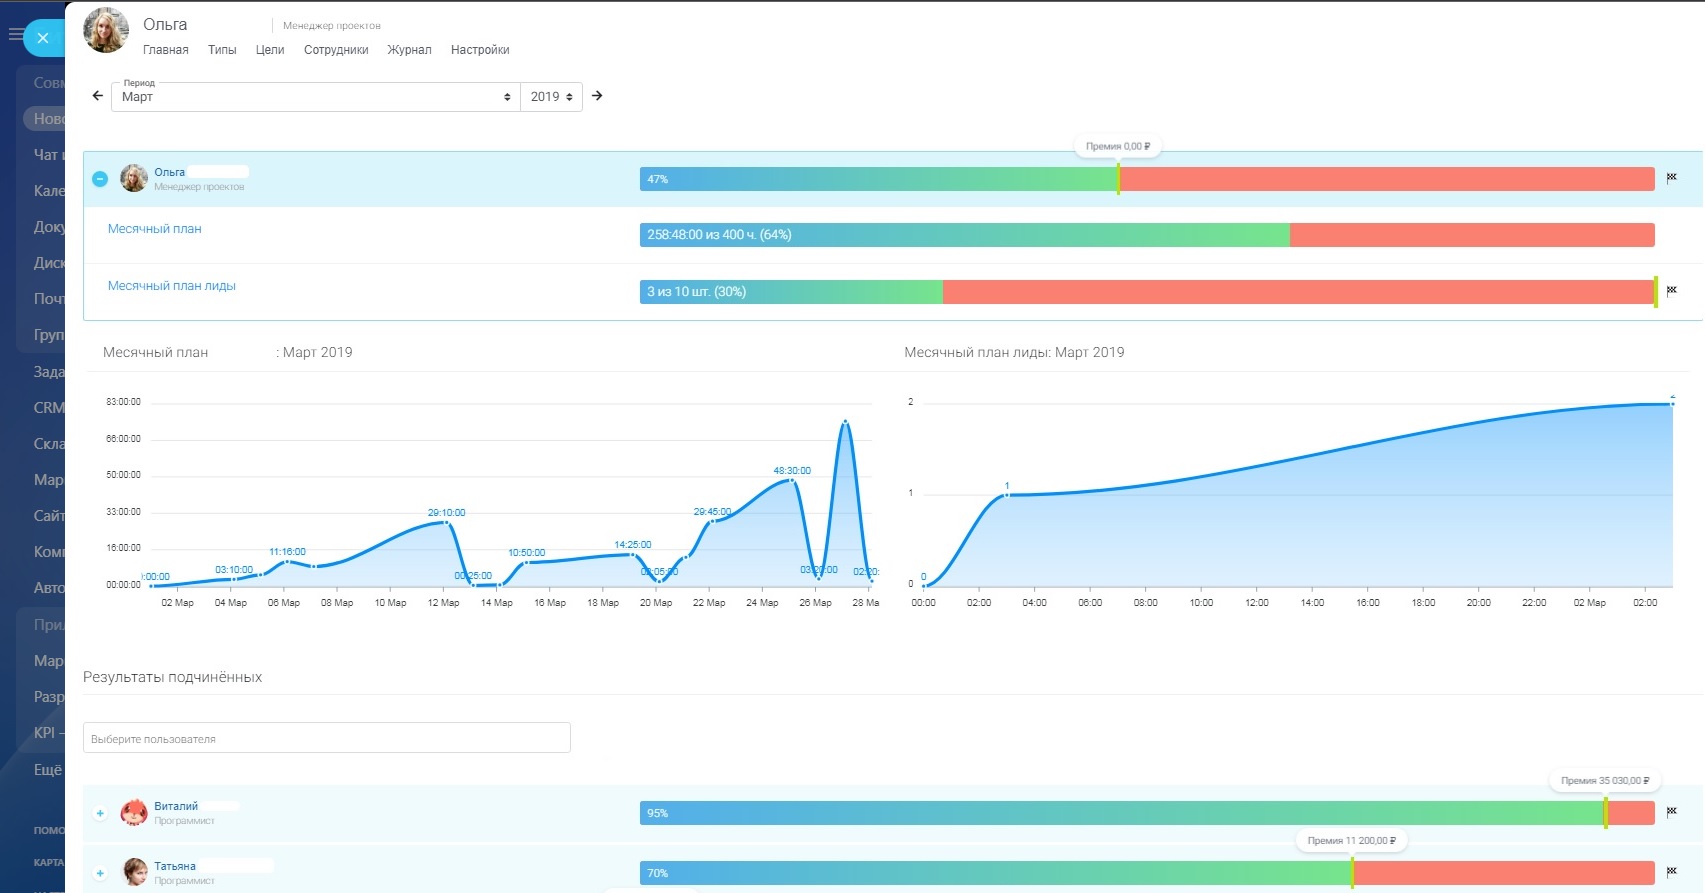Open the Месячный план лиды link
The height and width of the screenshot is (893, 1705).
click(x=172, y=286)
